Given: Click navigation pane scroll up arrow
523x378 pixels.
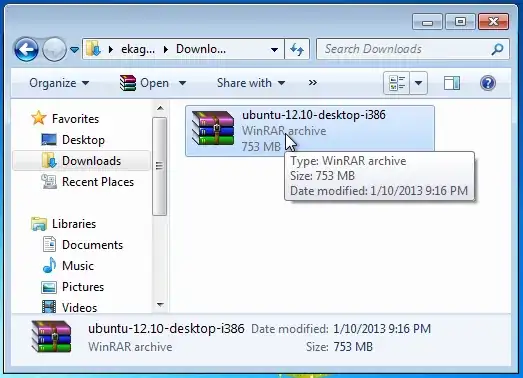Looking at the screenshot, I should (x=160, y=108).
